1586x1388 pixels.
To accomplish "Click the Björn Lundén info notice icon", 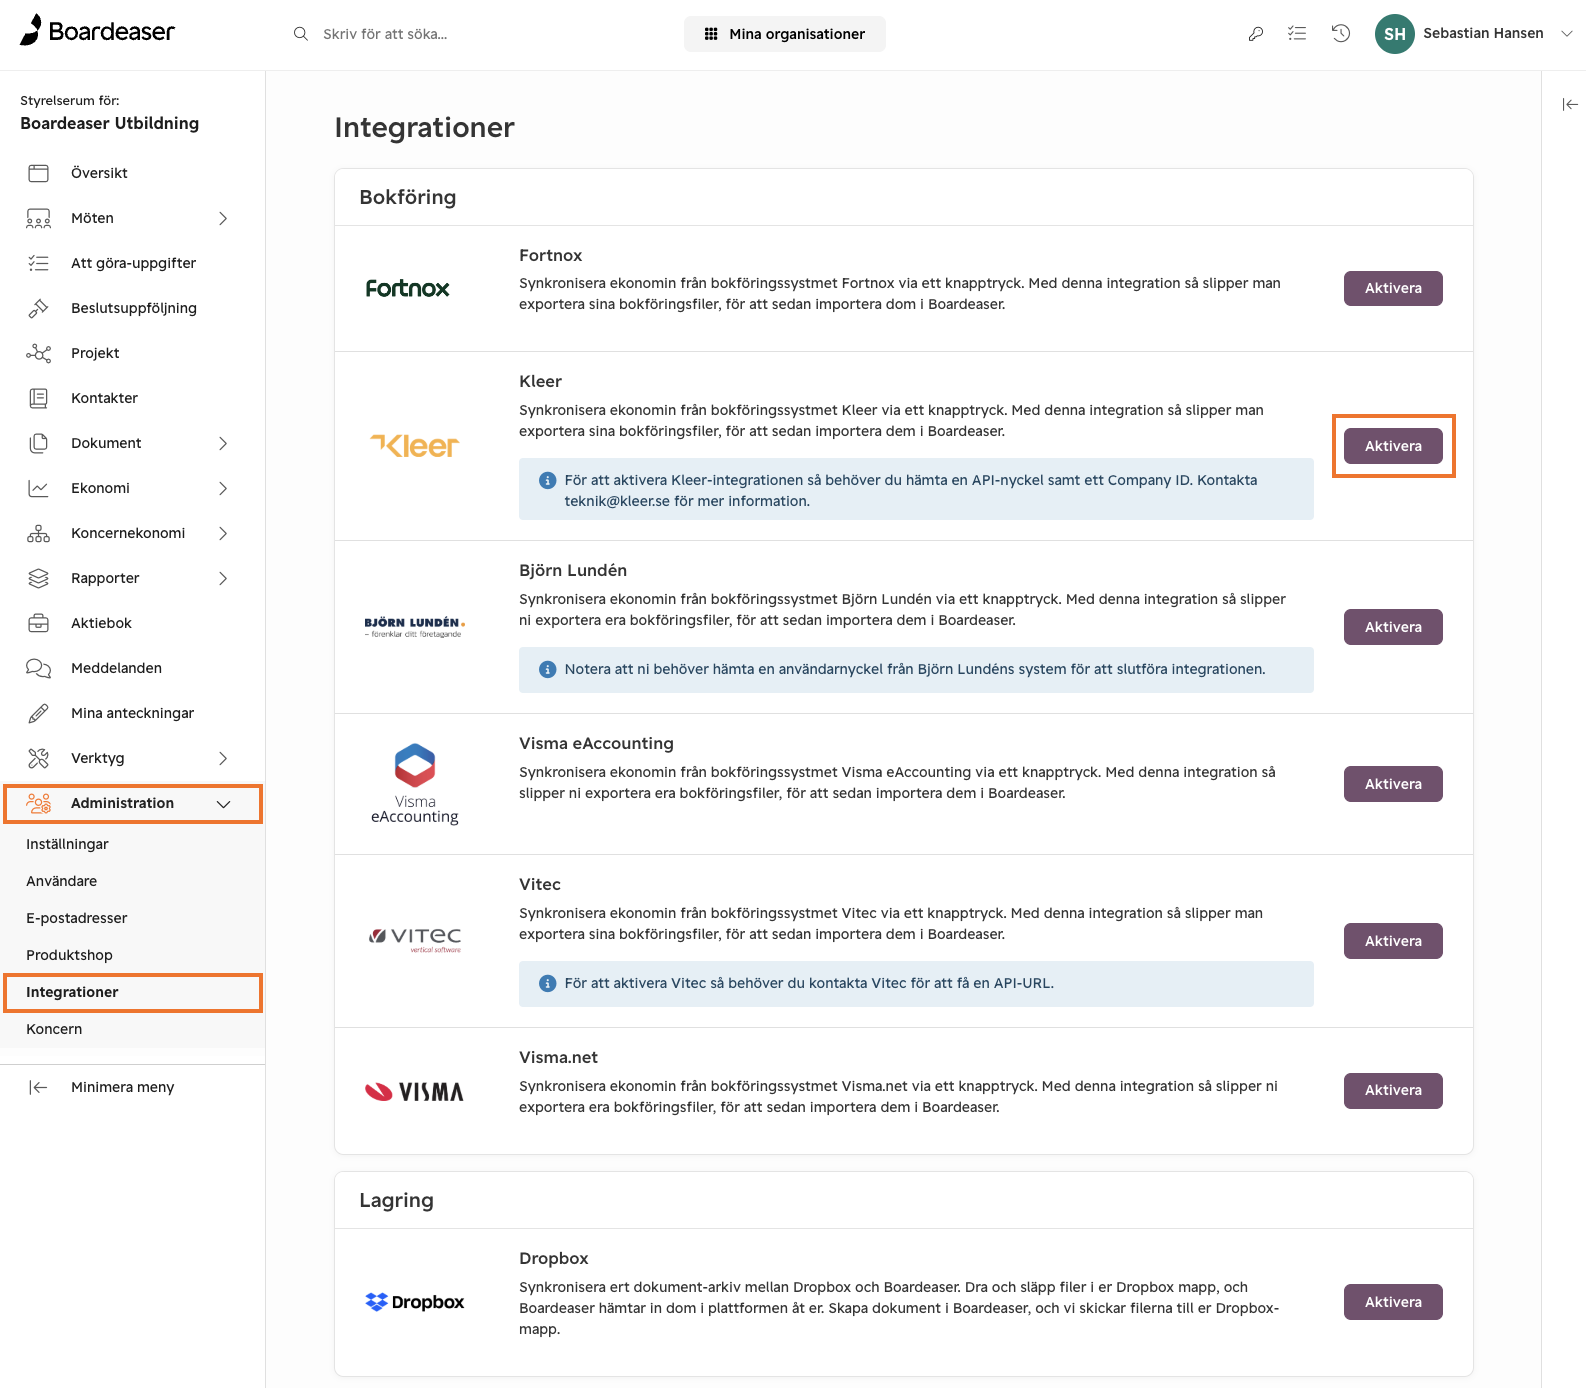I will coord(548,669).
